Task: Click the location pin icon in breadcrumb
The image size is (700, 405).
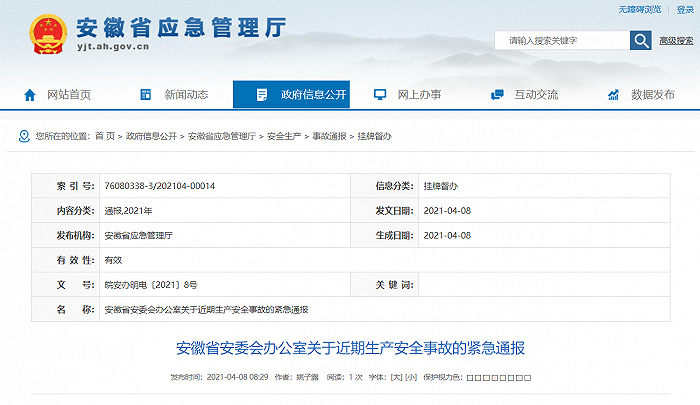Action: coord(24,136)
